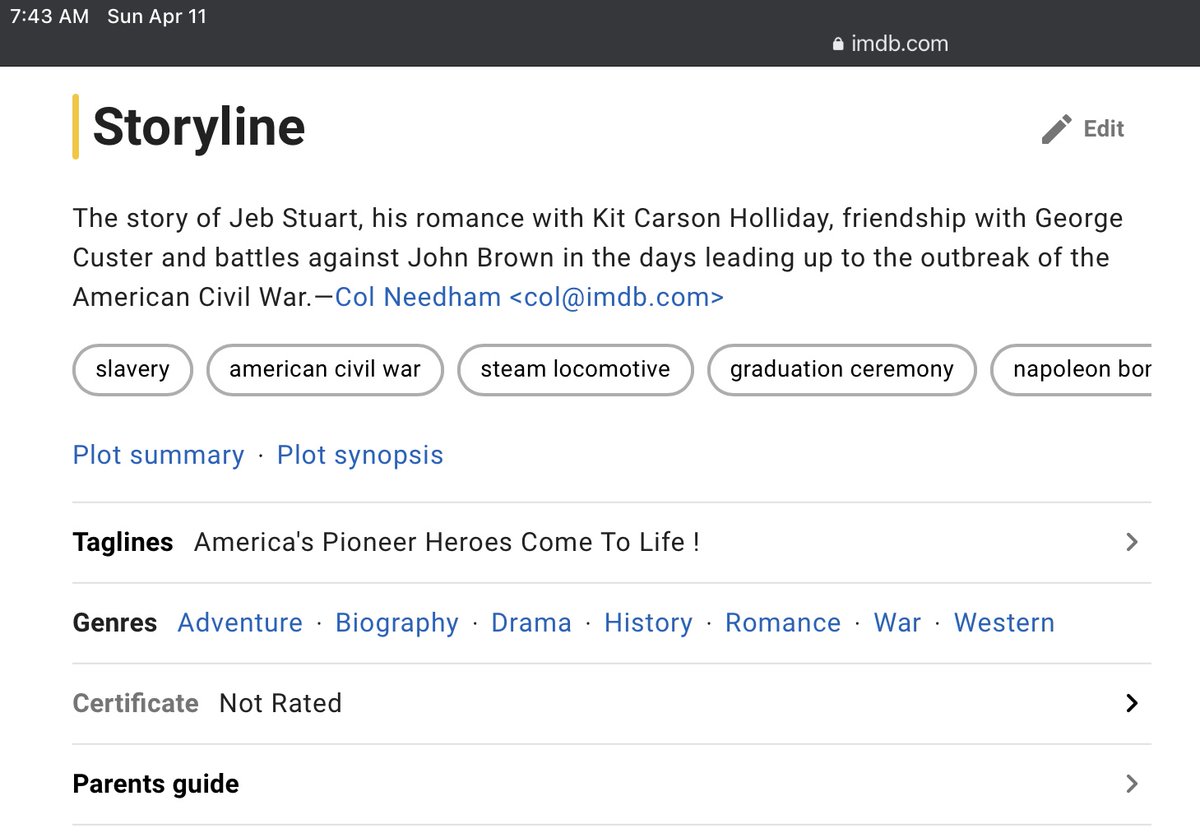Open Col Needham contributor link

coord(529,297)
